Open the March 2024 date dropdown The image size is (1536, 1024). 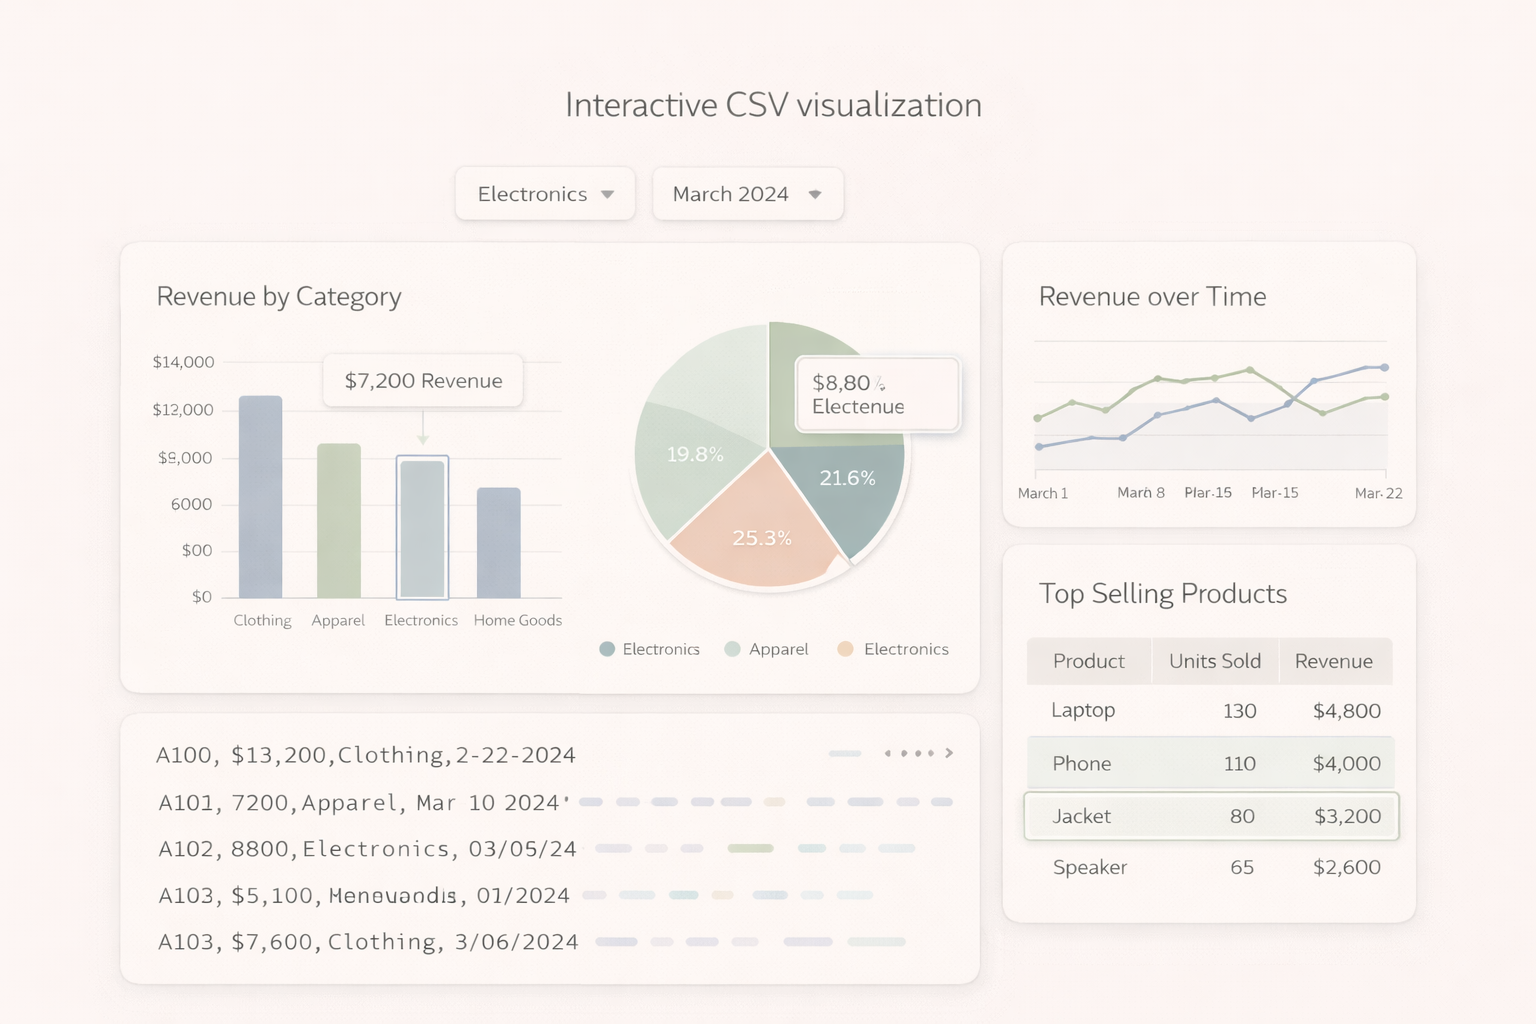pos(748,194)
